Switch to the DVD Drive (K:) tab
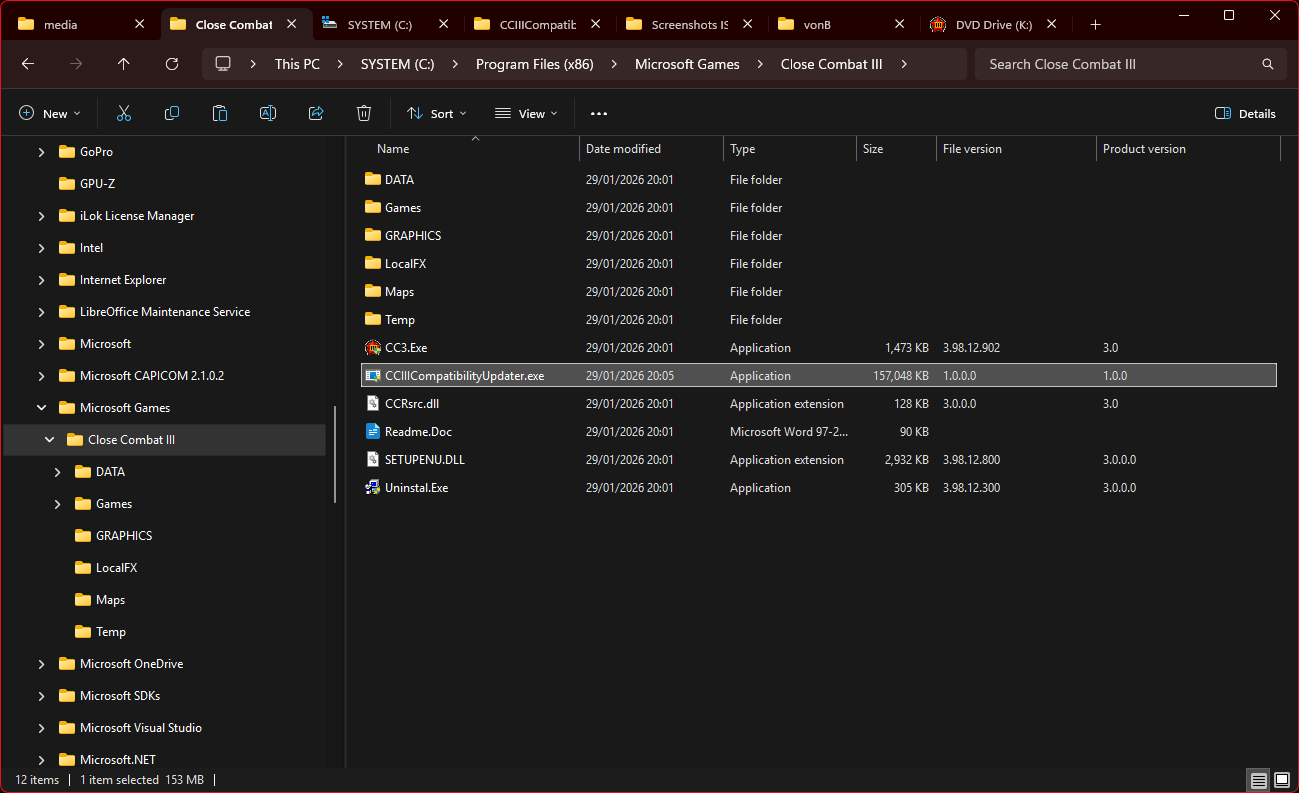Image resolution: width=1299 pixels, height=793 pixels. coord(995,24)
